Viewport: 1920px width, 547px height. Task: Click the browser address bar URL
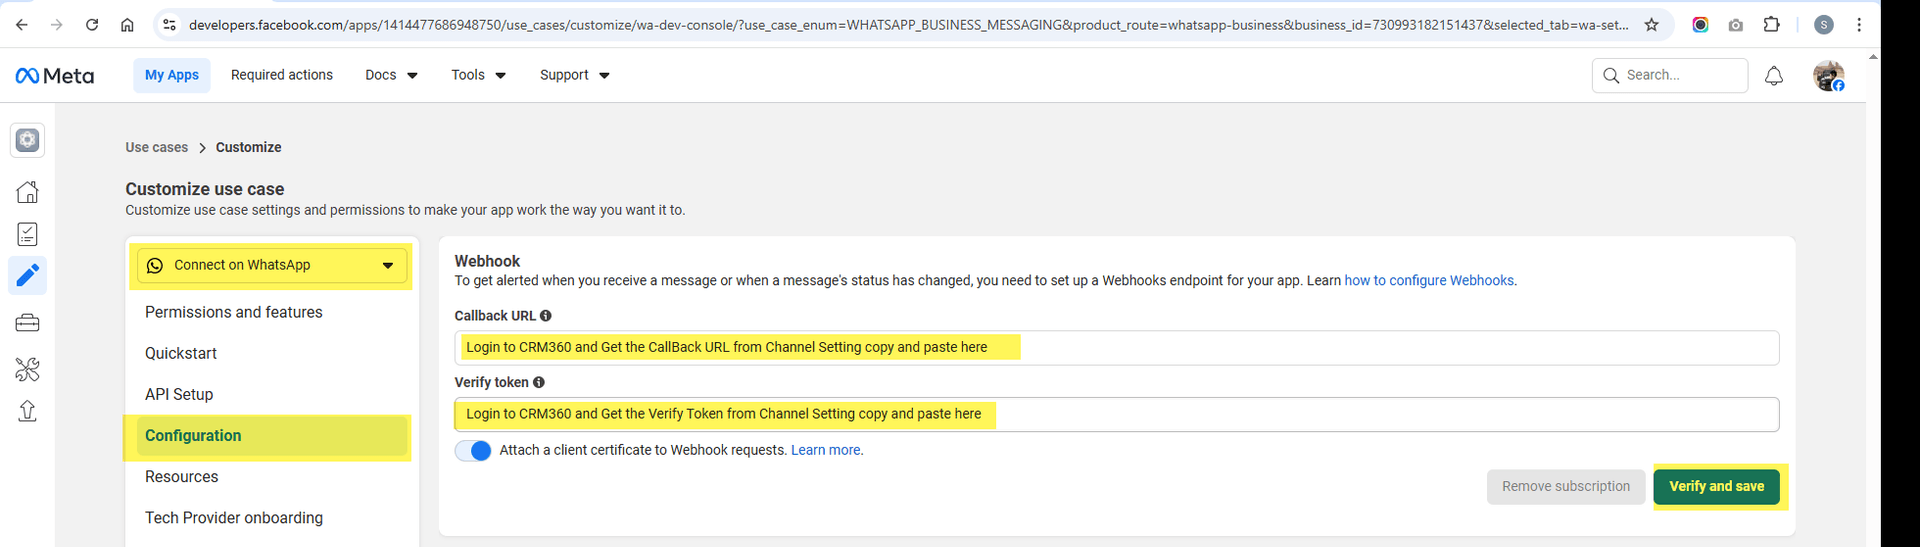908,25
